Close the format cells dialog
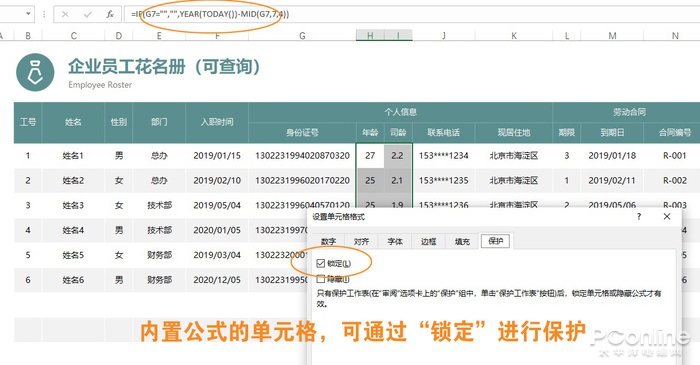The height and width of the screenshot is (365, 700). 667,216
